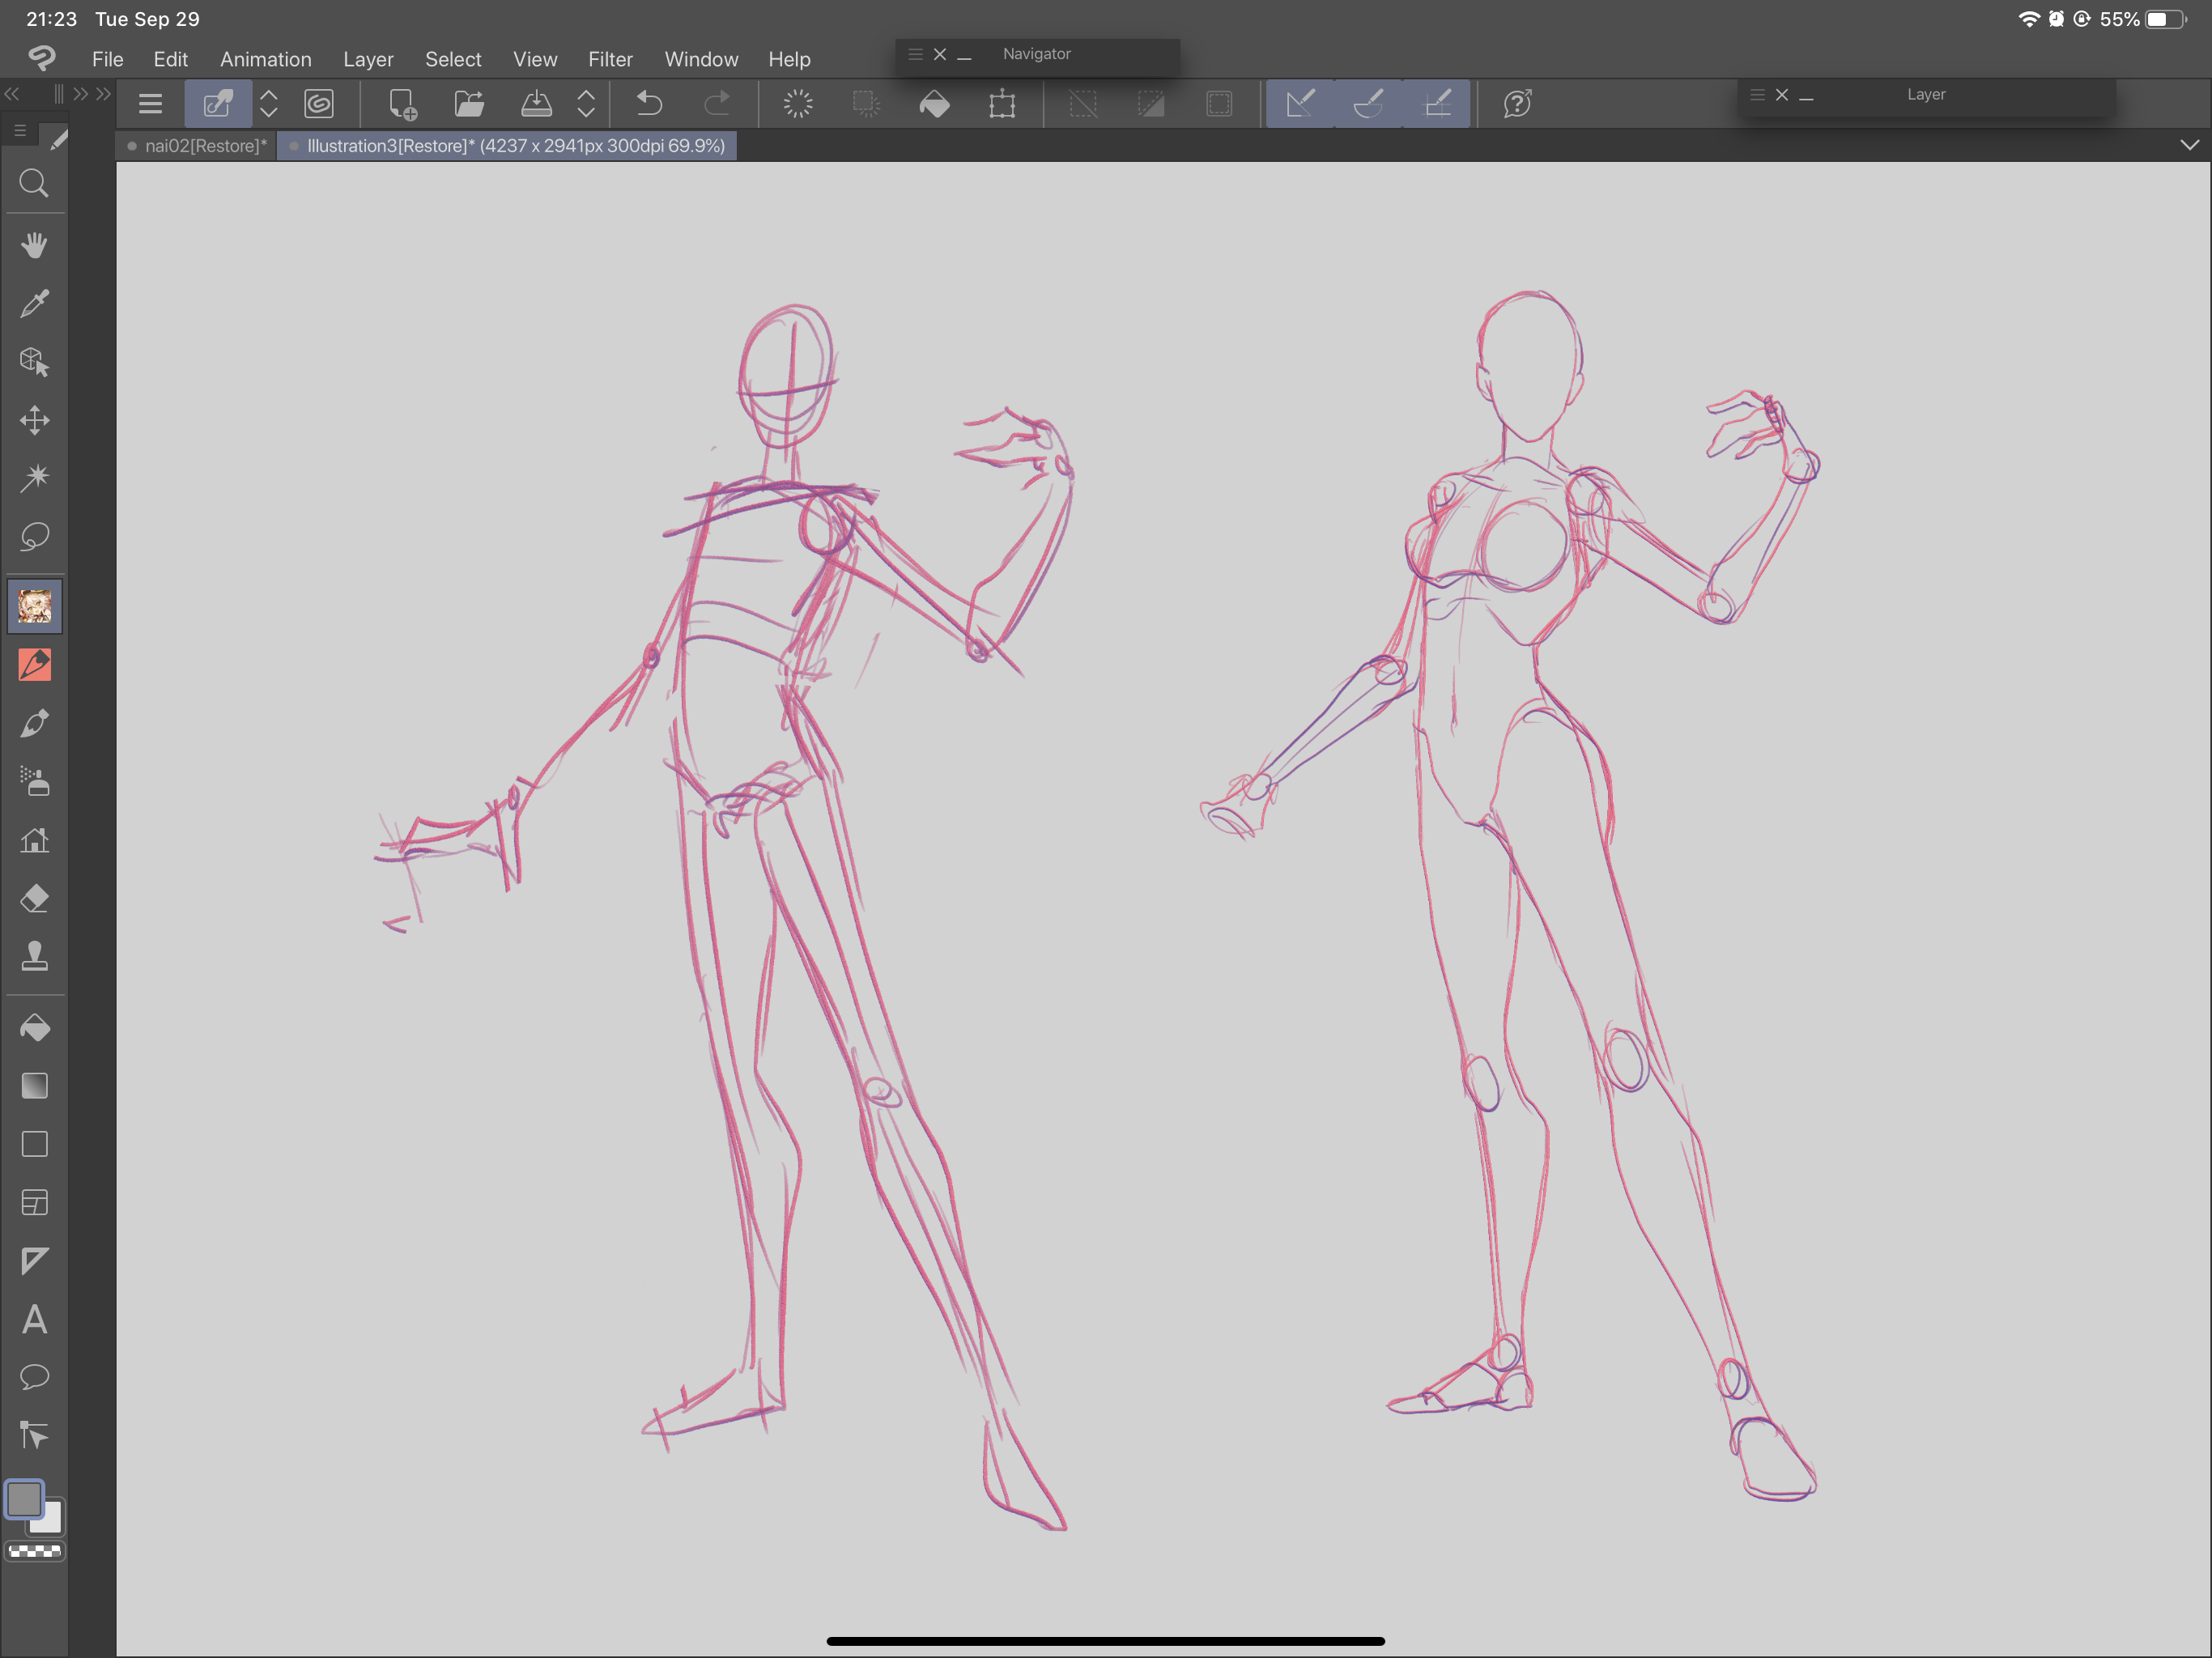Select the Text tool
The width and height of the screenshot is (2212, 1658).
(34, 1320)
